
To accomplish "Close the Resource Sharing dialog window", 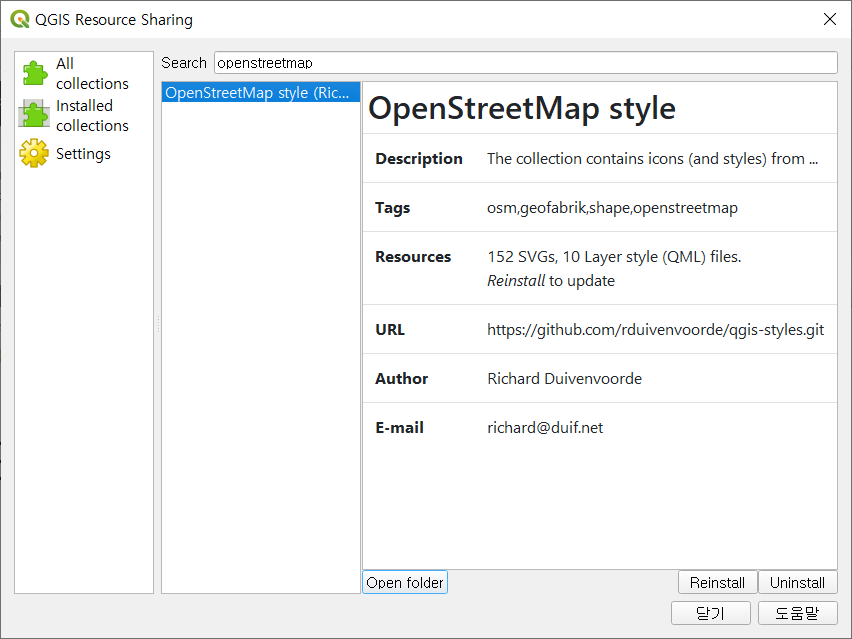I will coord(830,19).
